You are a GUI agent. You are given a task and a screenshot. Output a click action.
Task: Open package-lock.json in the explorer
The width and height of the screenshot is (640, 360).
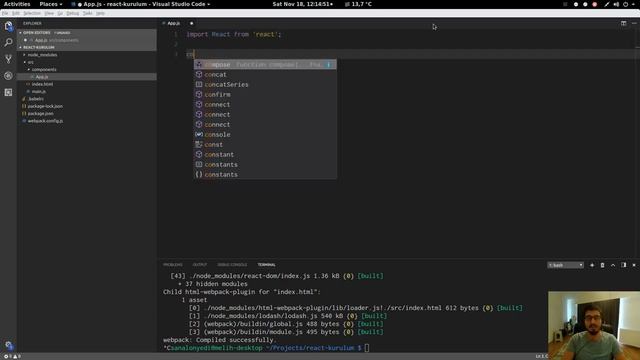(45, 106)
